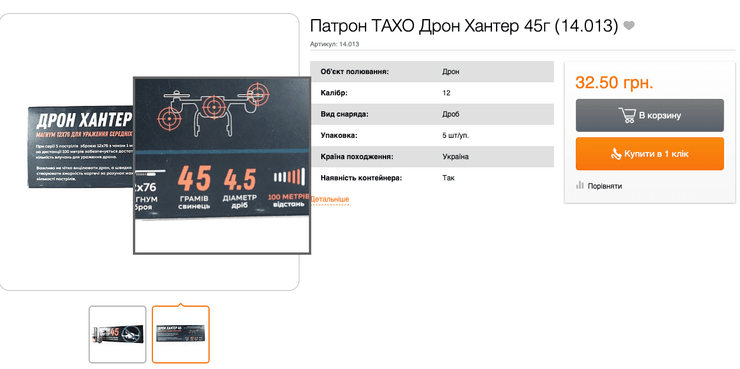
Task: Click «Артикул: 14.013» text
Action: pos(335,44)
